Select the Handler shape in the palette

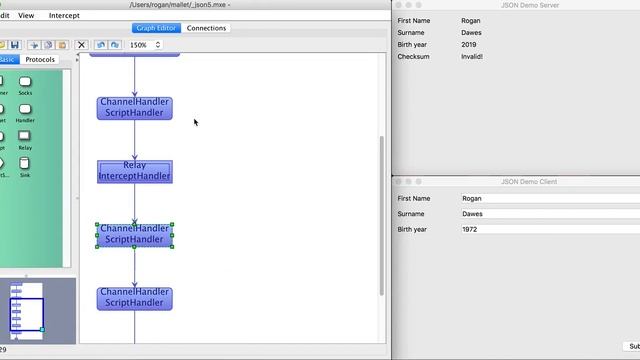pyautogui.click(x=25, y=113)
